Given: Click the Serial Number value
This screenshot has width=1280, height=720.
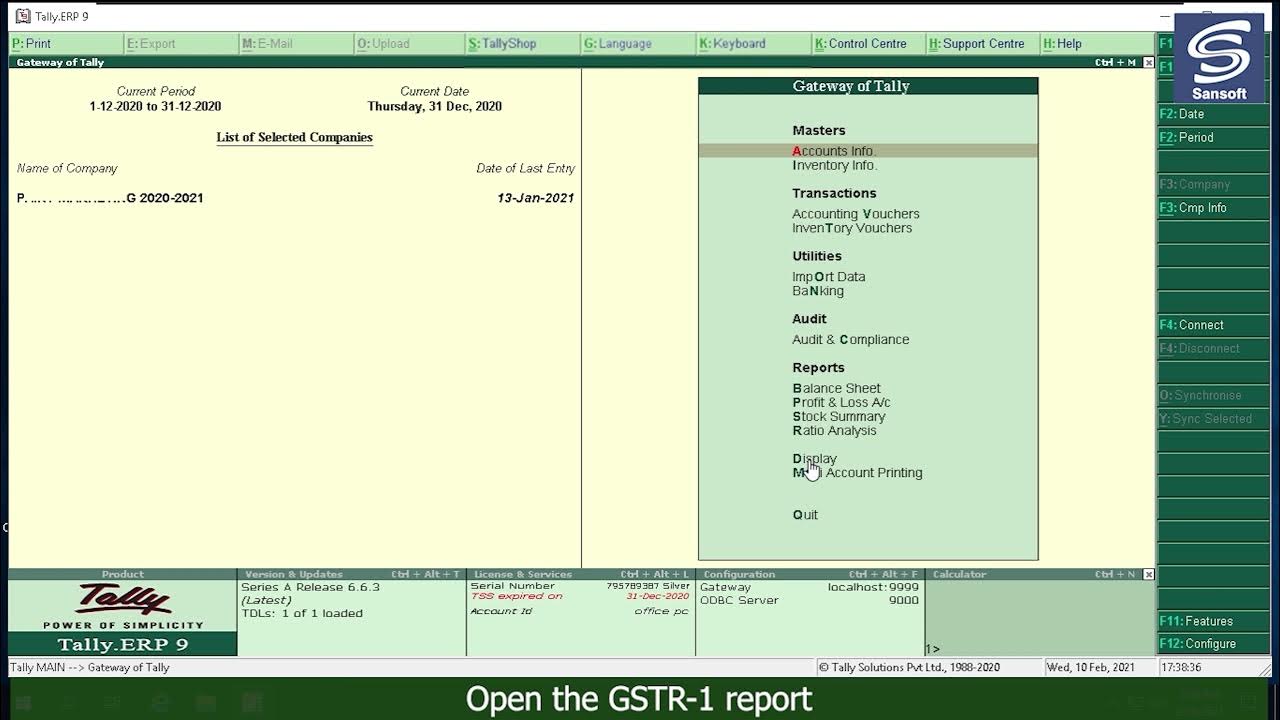Looking at the screenshot, I should [647, 586].
